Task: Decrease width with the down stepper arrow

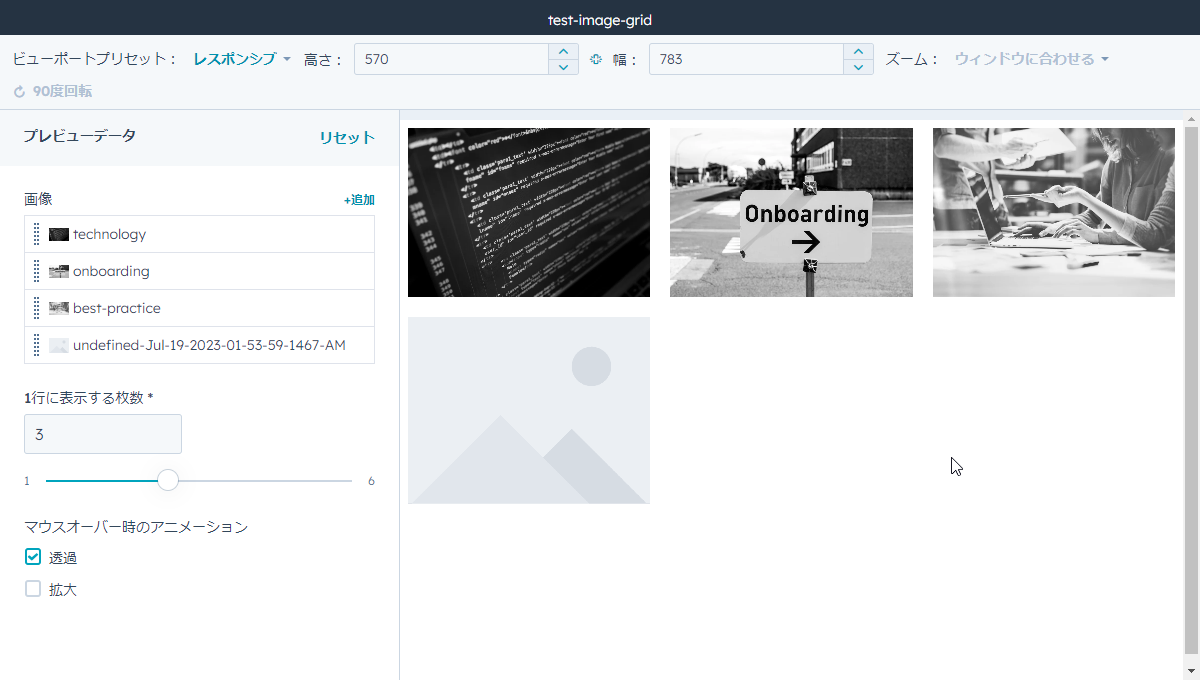Action: coord(858,67)
